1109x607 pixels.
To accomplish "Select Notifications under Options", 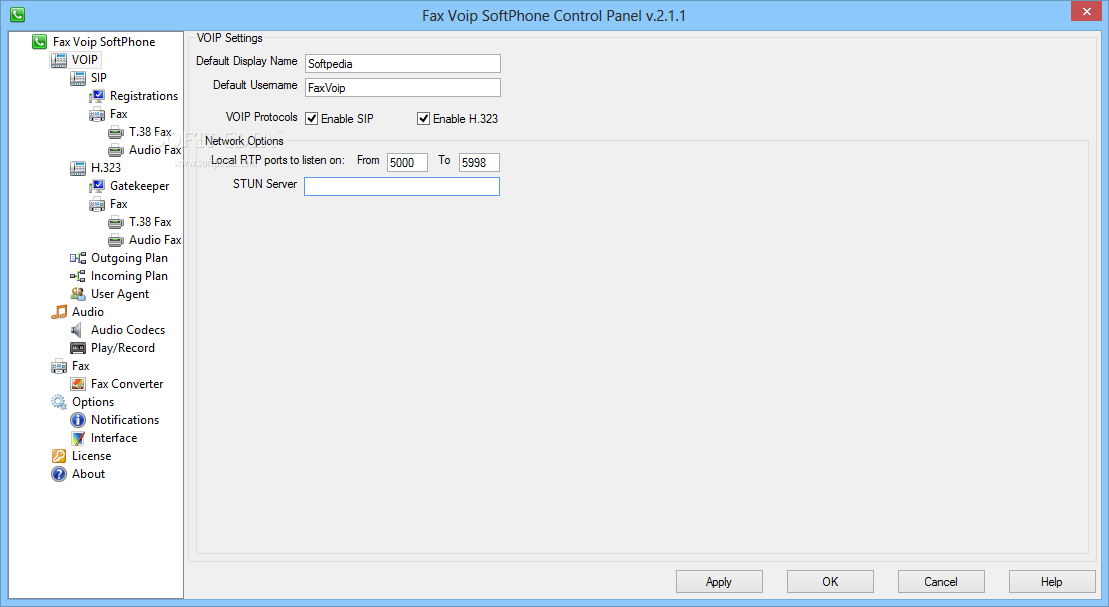I will click(x=125, y=420).
